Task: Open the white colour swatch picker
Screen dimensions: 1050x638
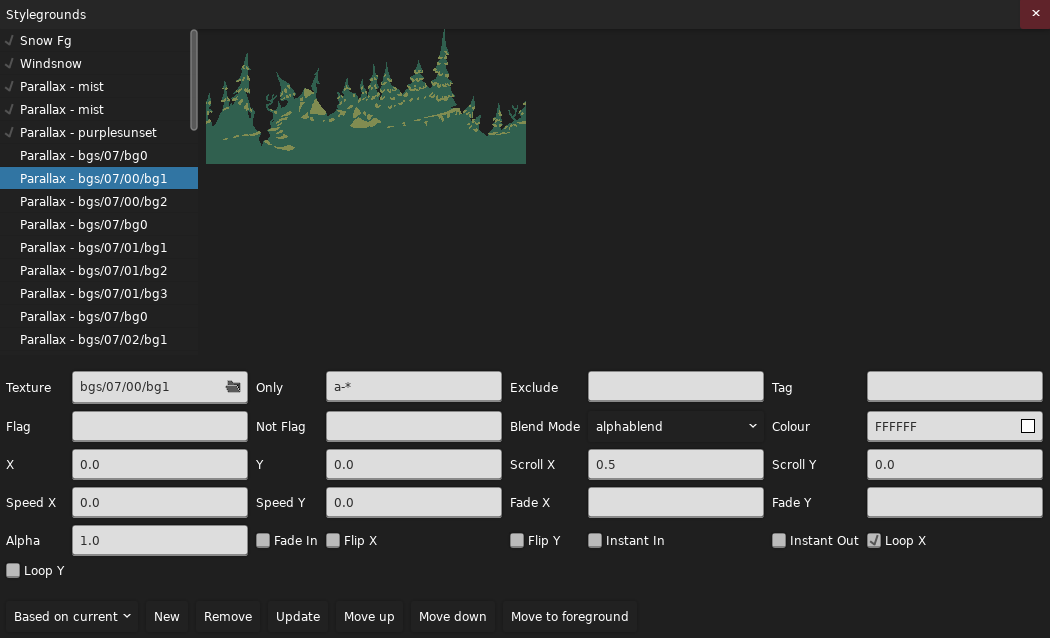Action: [1028, 426]
